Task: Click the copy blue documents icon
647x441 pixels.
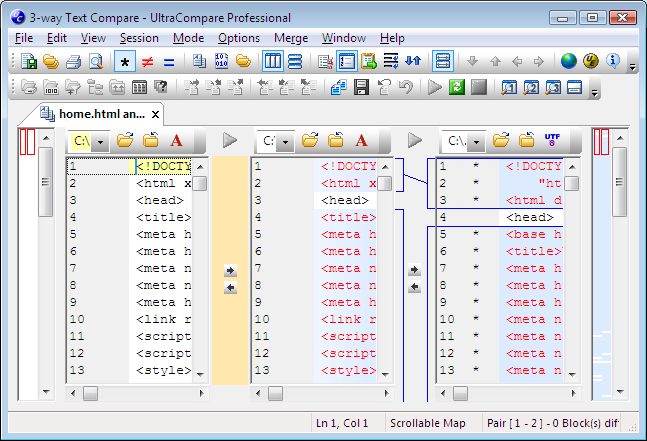Action: point(338,87)
